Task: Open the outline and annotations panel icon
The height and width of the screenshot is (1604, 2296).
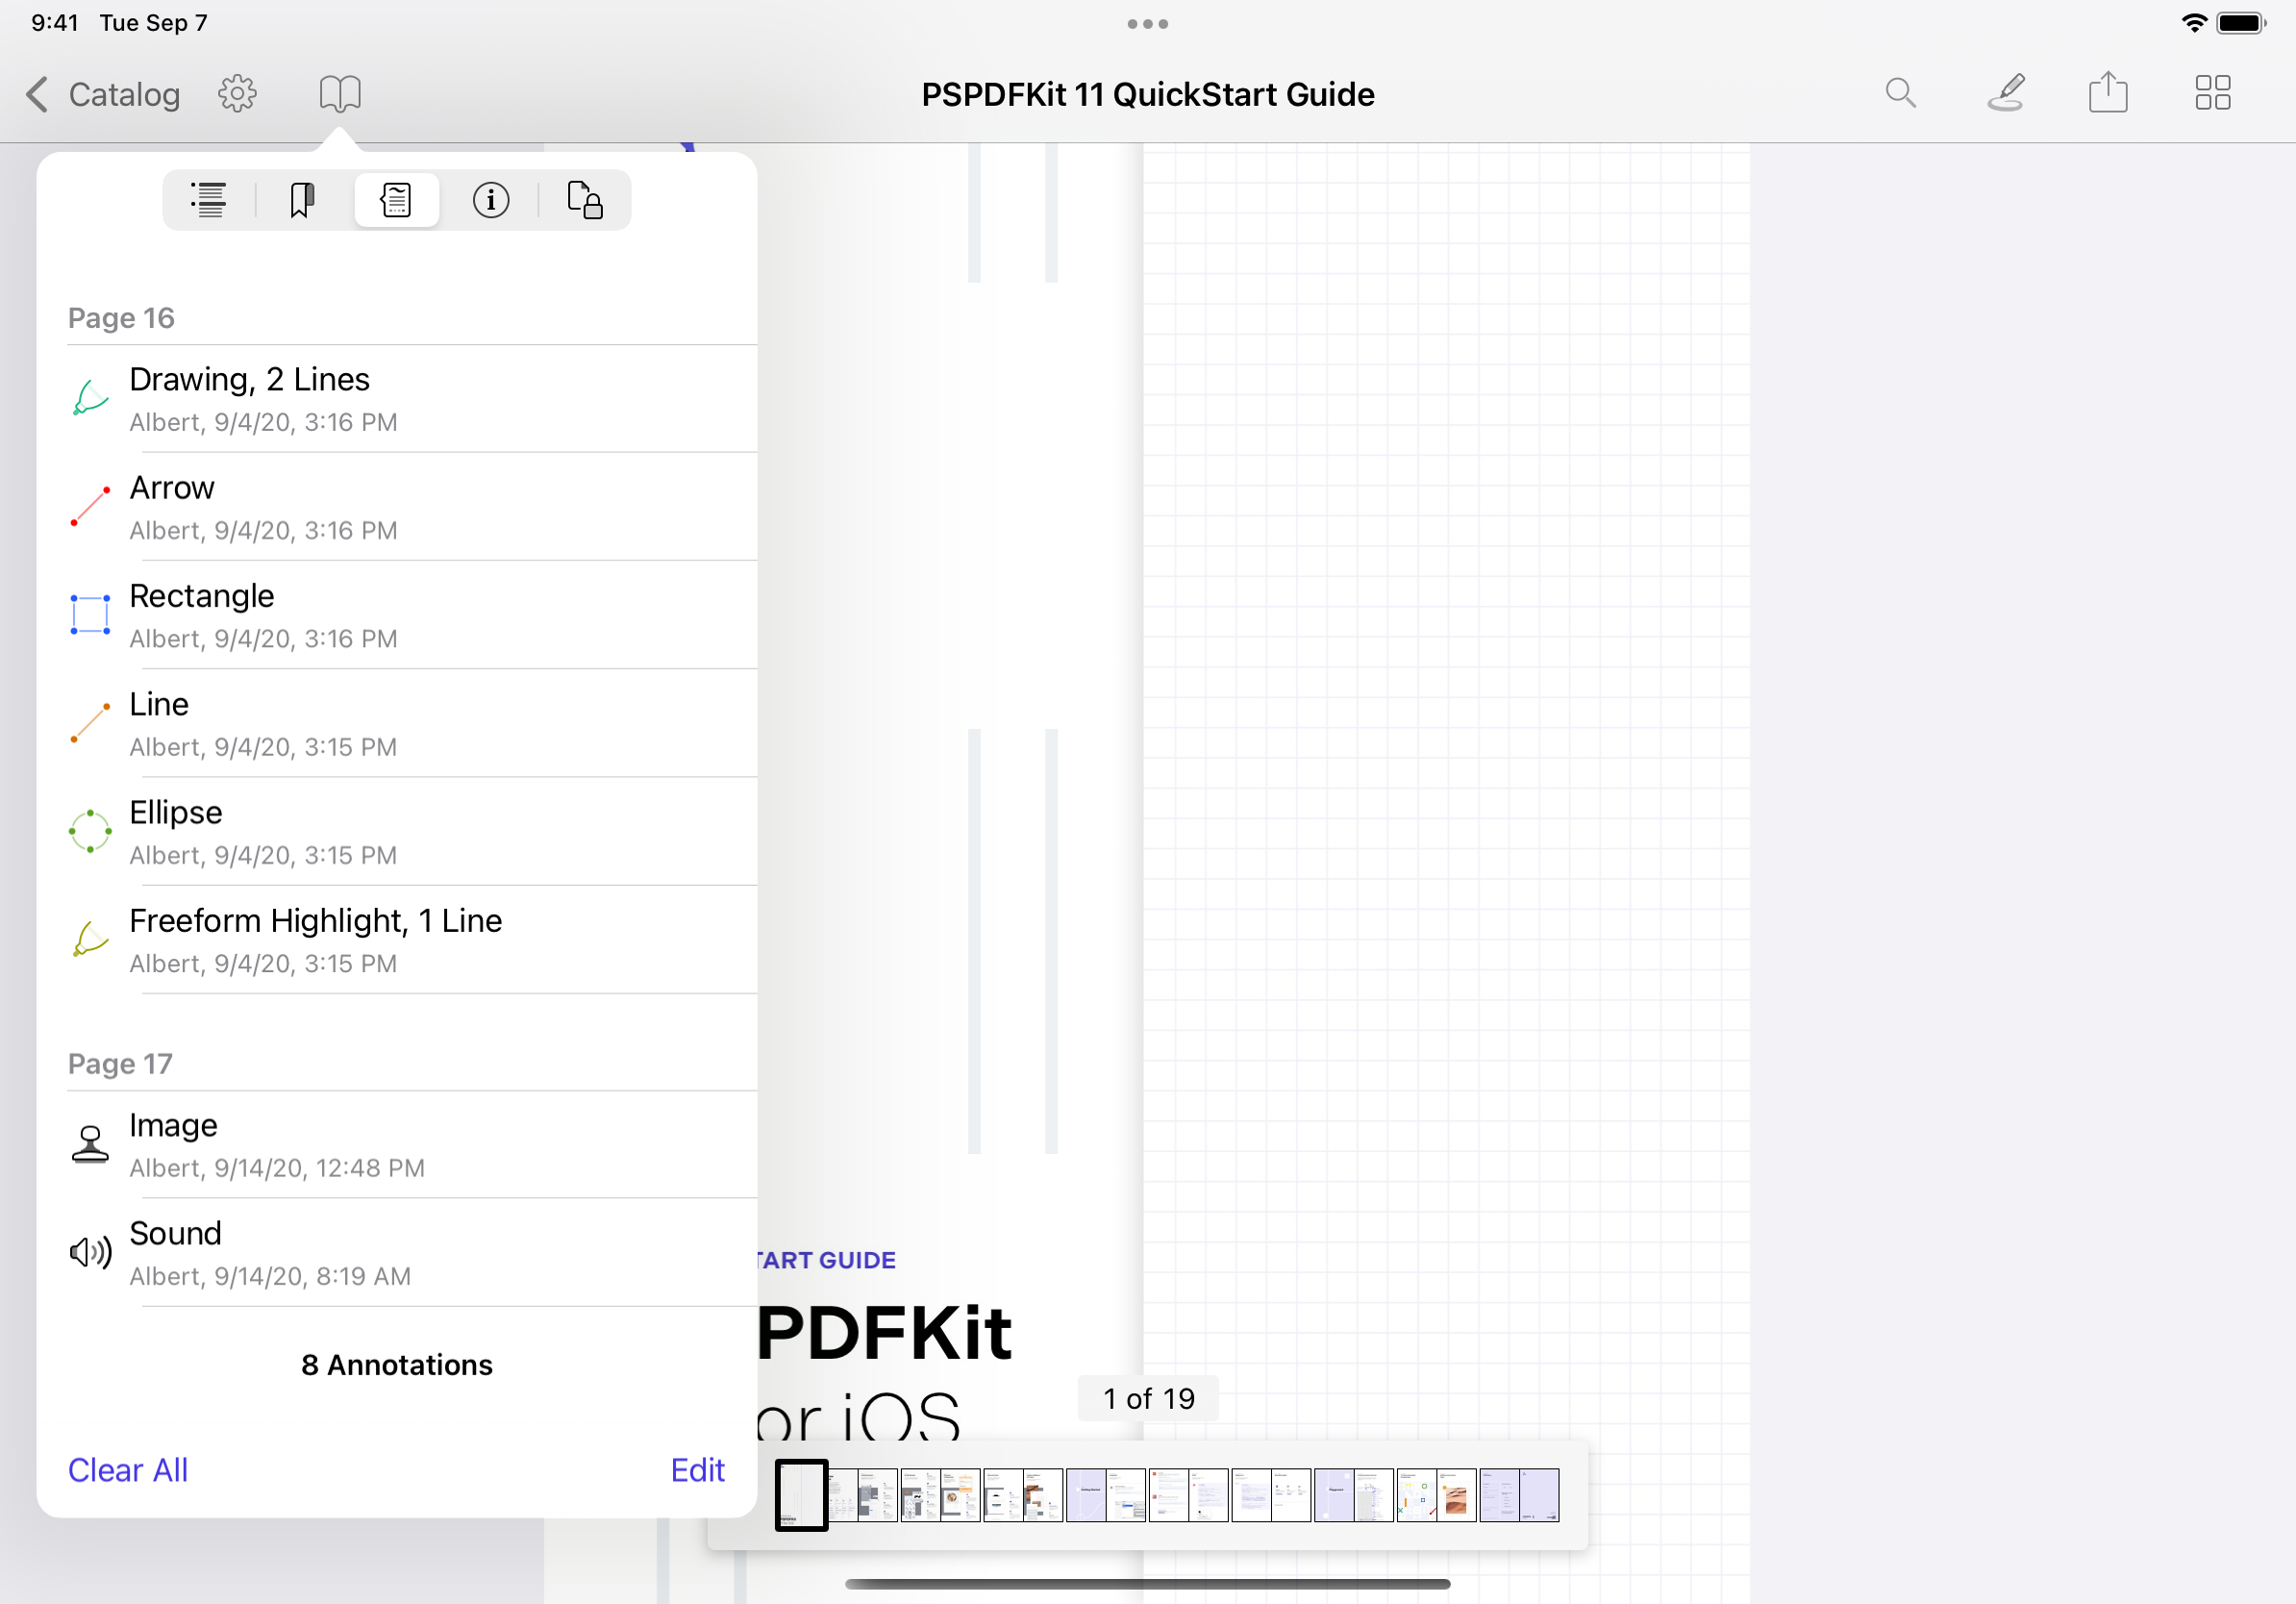Action: tap(339, 93)
